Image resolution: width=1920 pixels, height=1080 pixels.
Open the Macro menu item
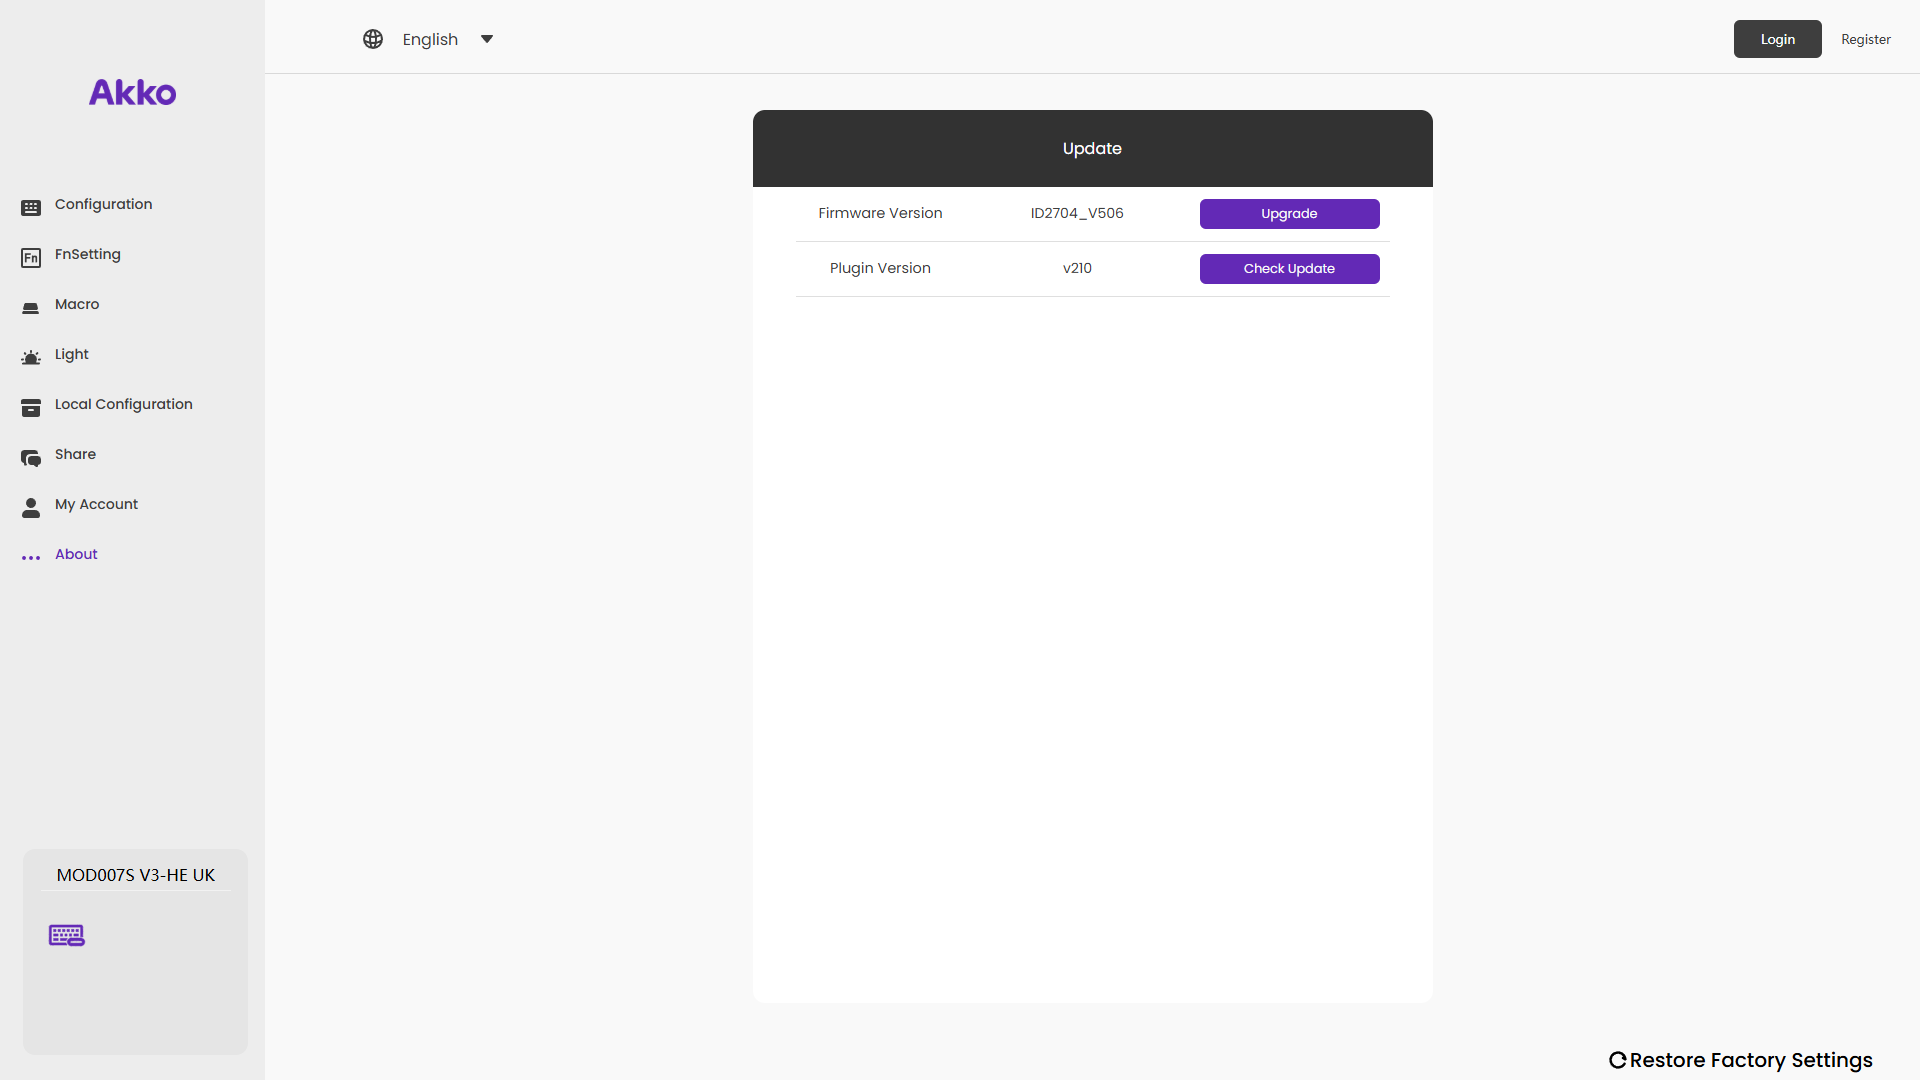77,304
